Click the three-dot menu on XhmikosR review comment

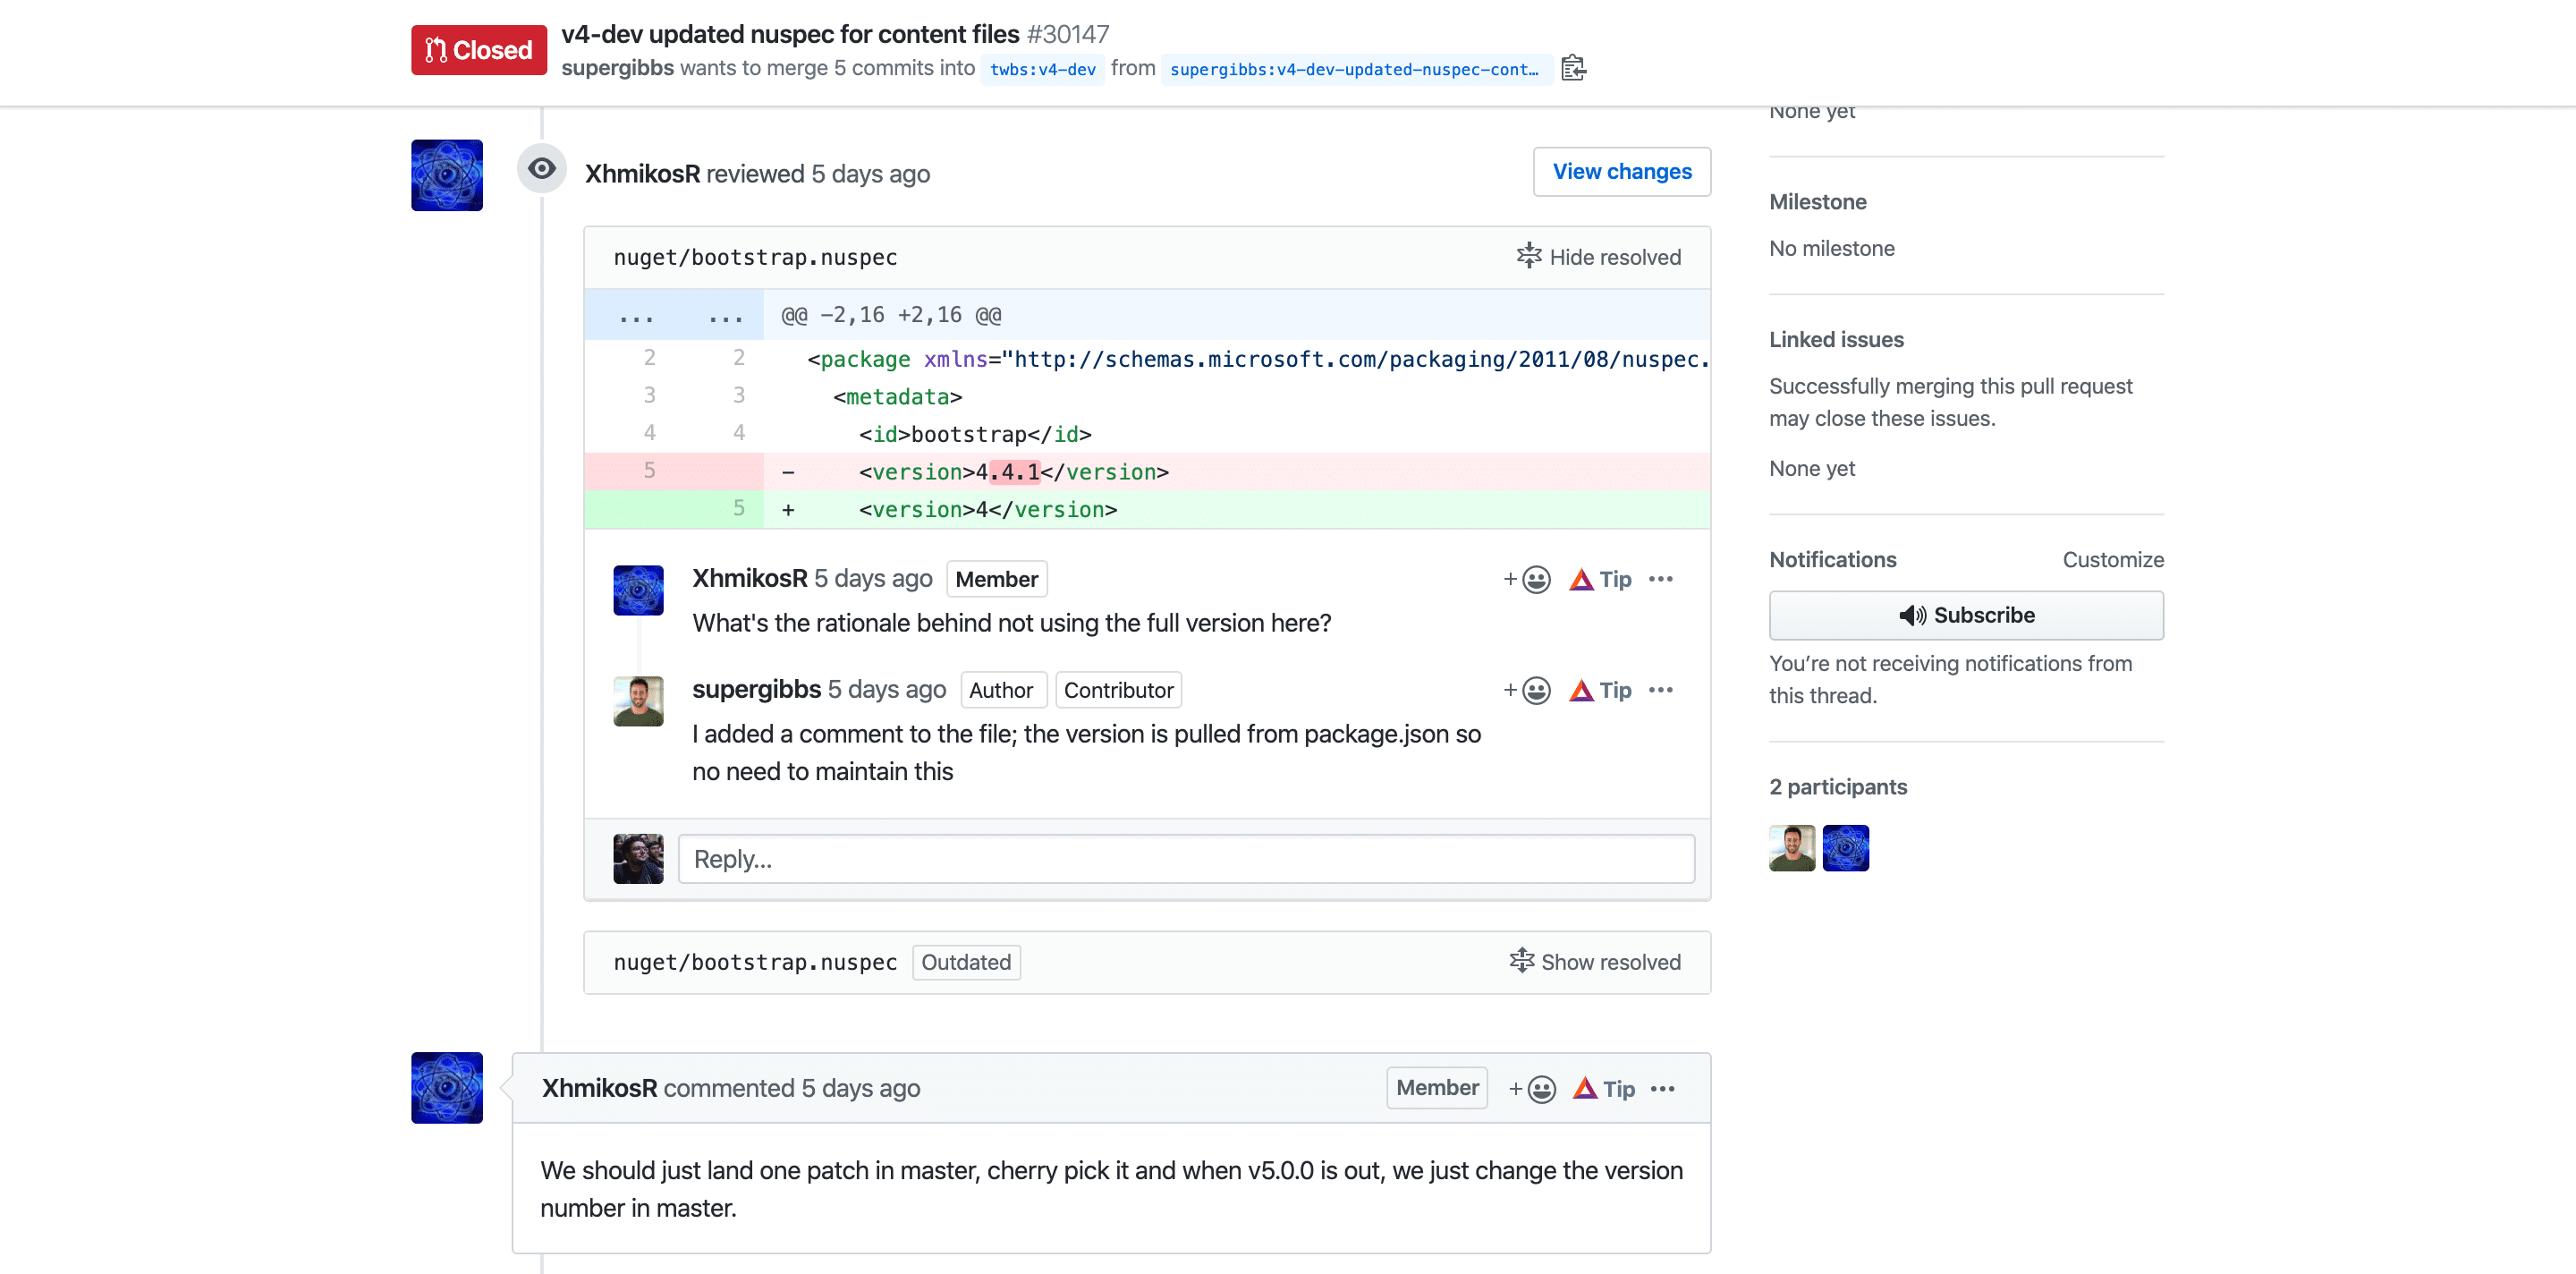(x=1663, y=579)
